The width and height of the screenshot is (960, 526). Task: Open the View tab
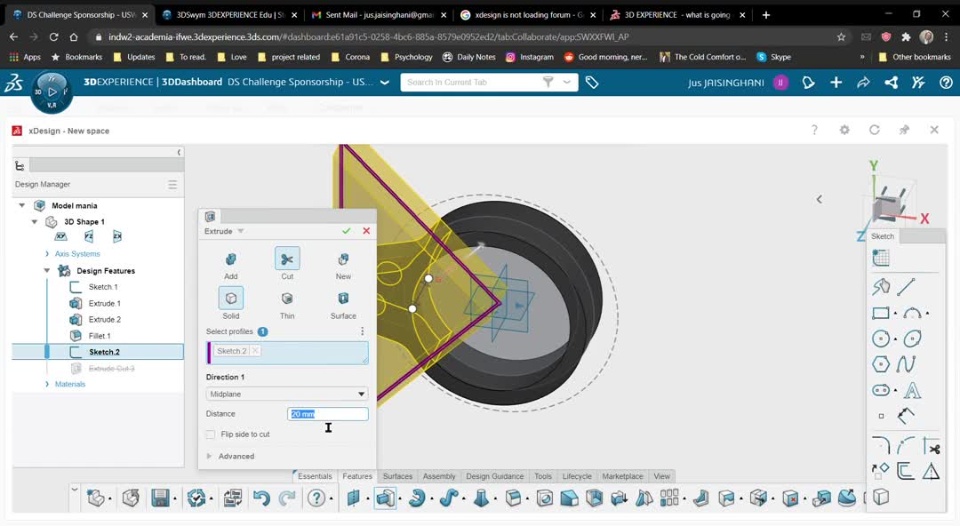pyautogui.click(x=661, y=476)
